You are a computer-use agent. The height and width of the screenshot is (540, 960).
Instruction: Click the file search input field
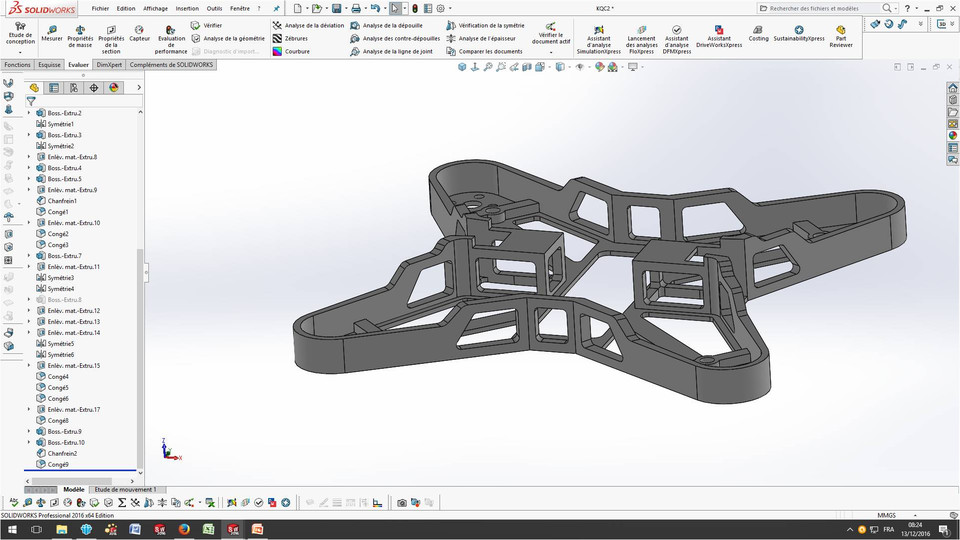click(x=812, y=8)
